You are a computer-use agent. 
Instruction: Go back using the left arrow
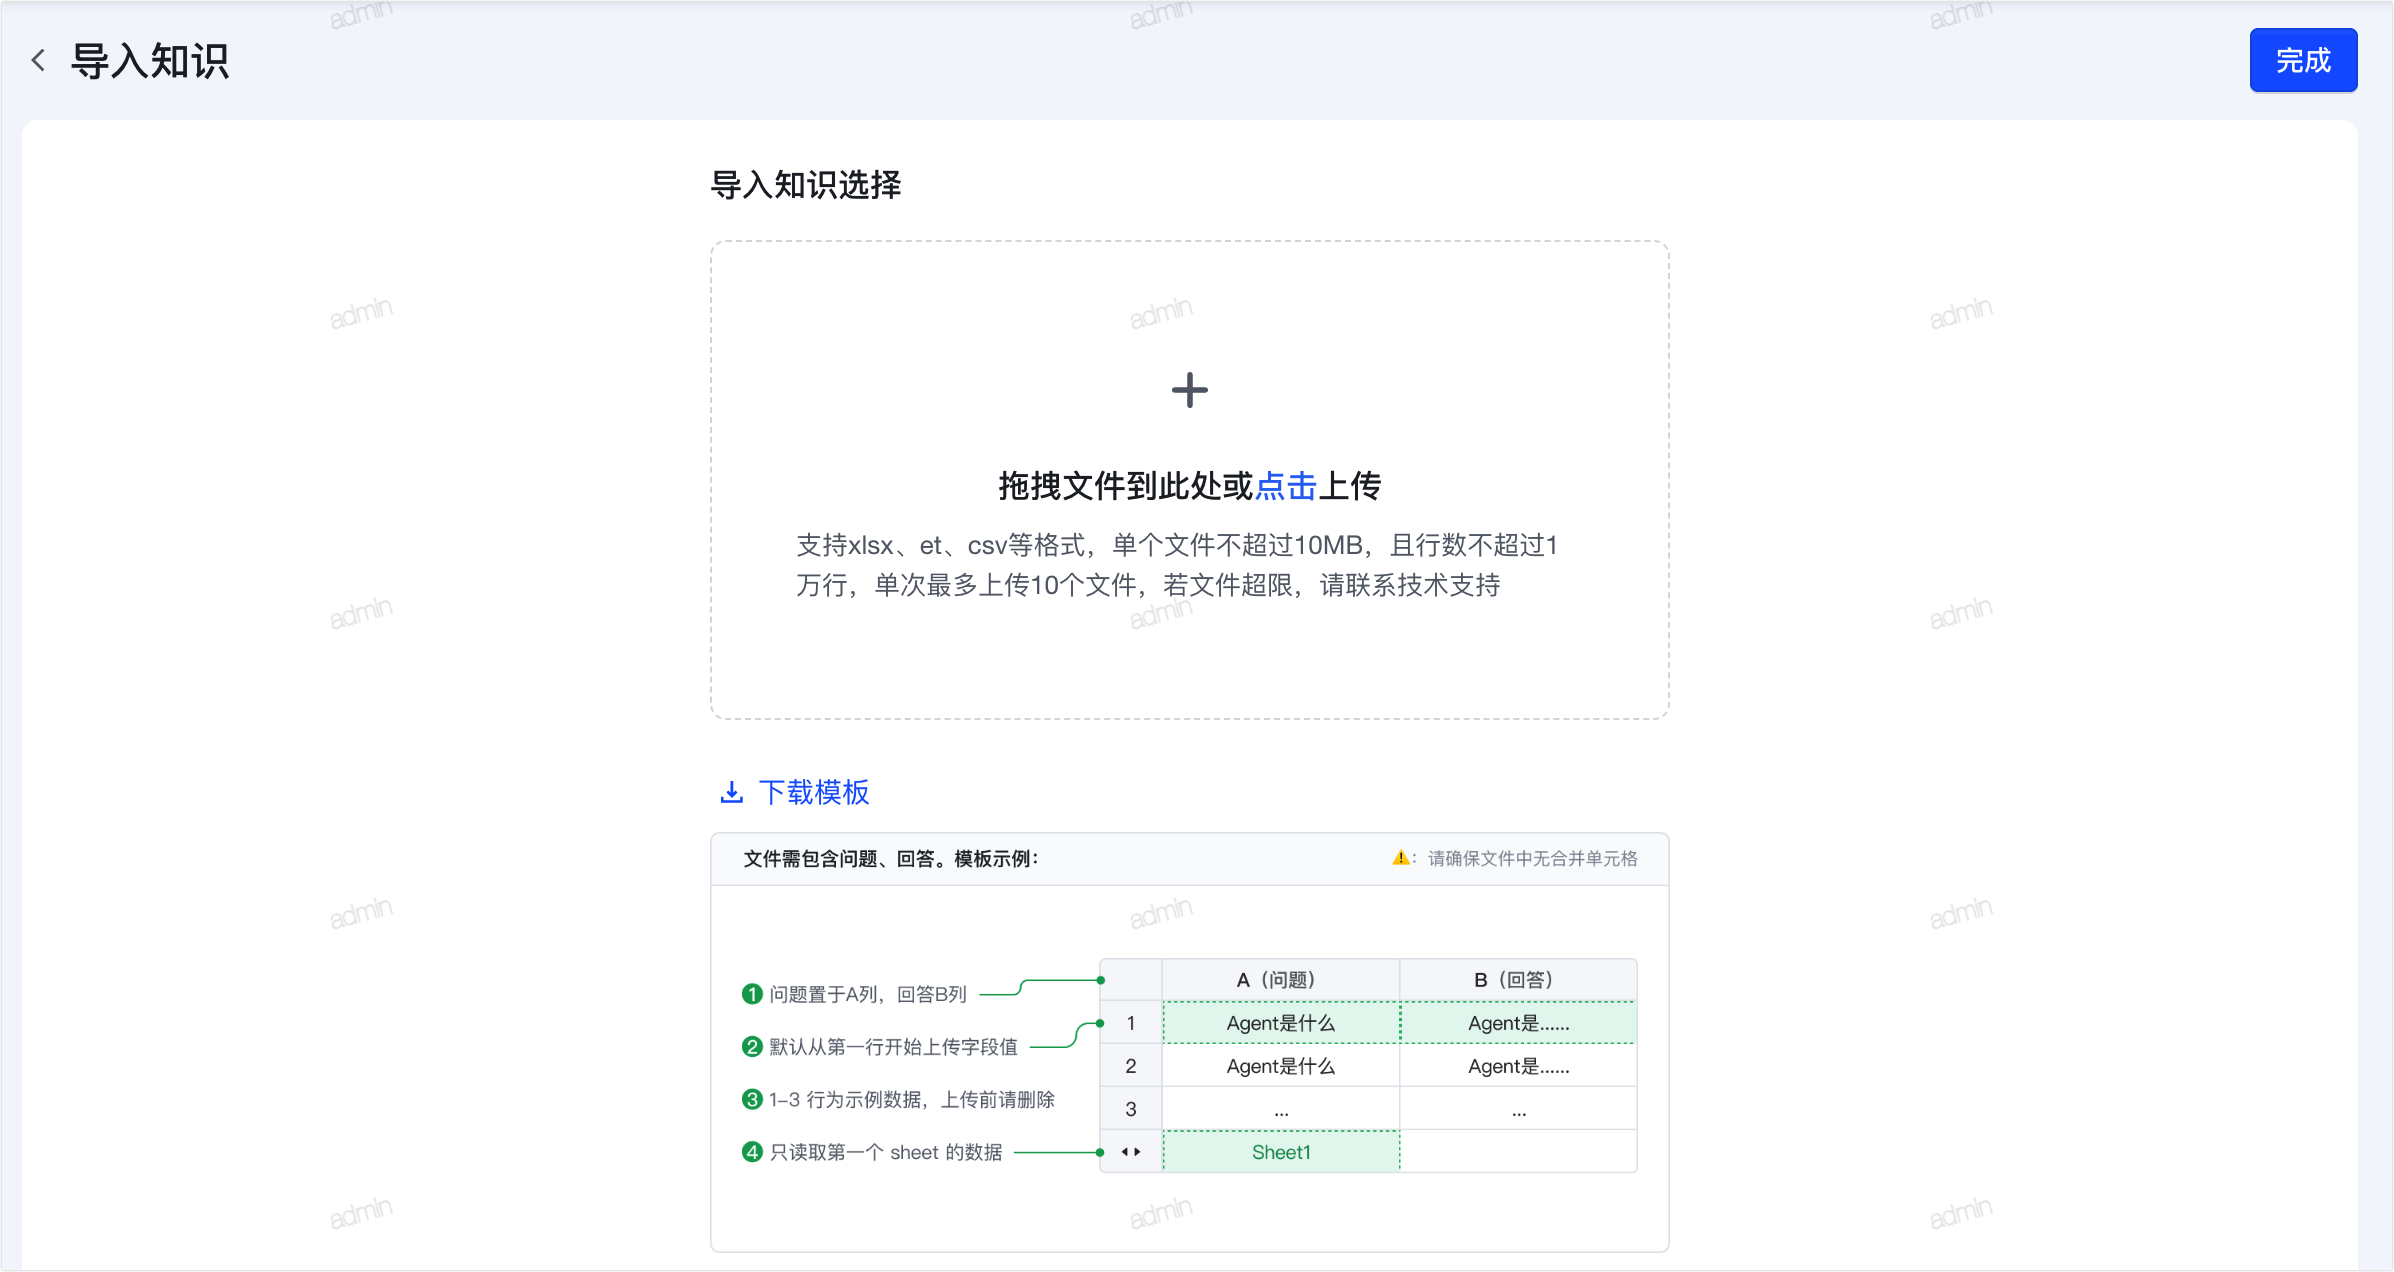point(38,61)
